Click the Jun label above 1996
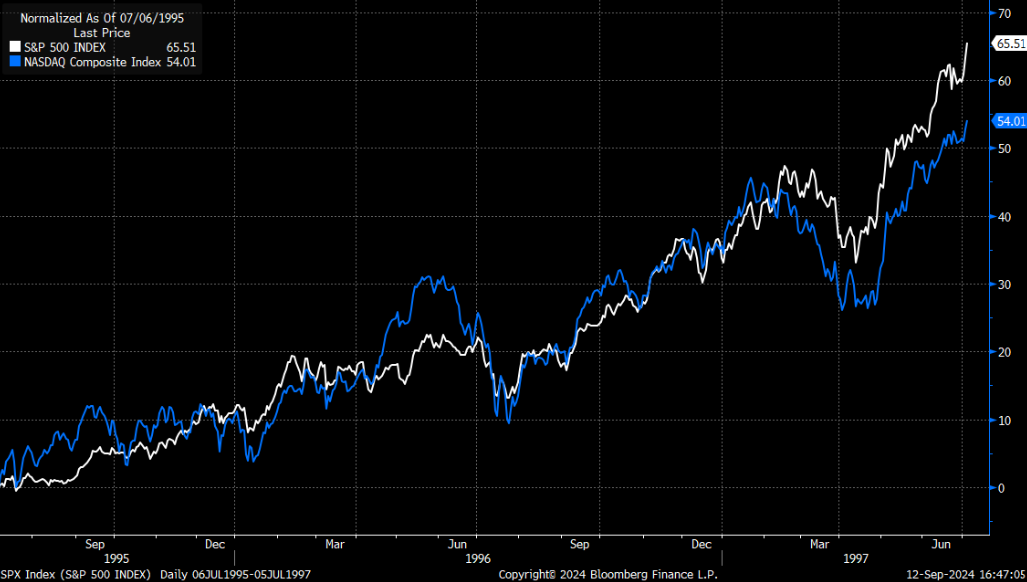This screenshot has width=1027, height=582. (x=457, y=544)
